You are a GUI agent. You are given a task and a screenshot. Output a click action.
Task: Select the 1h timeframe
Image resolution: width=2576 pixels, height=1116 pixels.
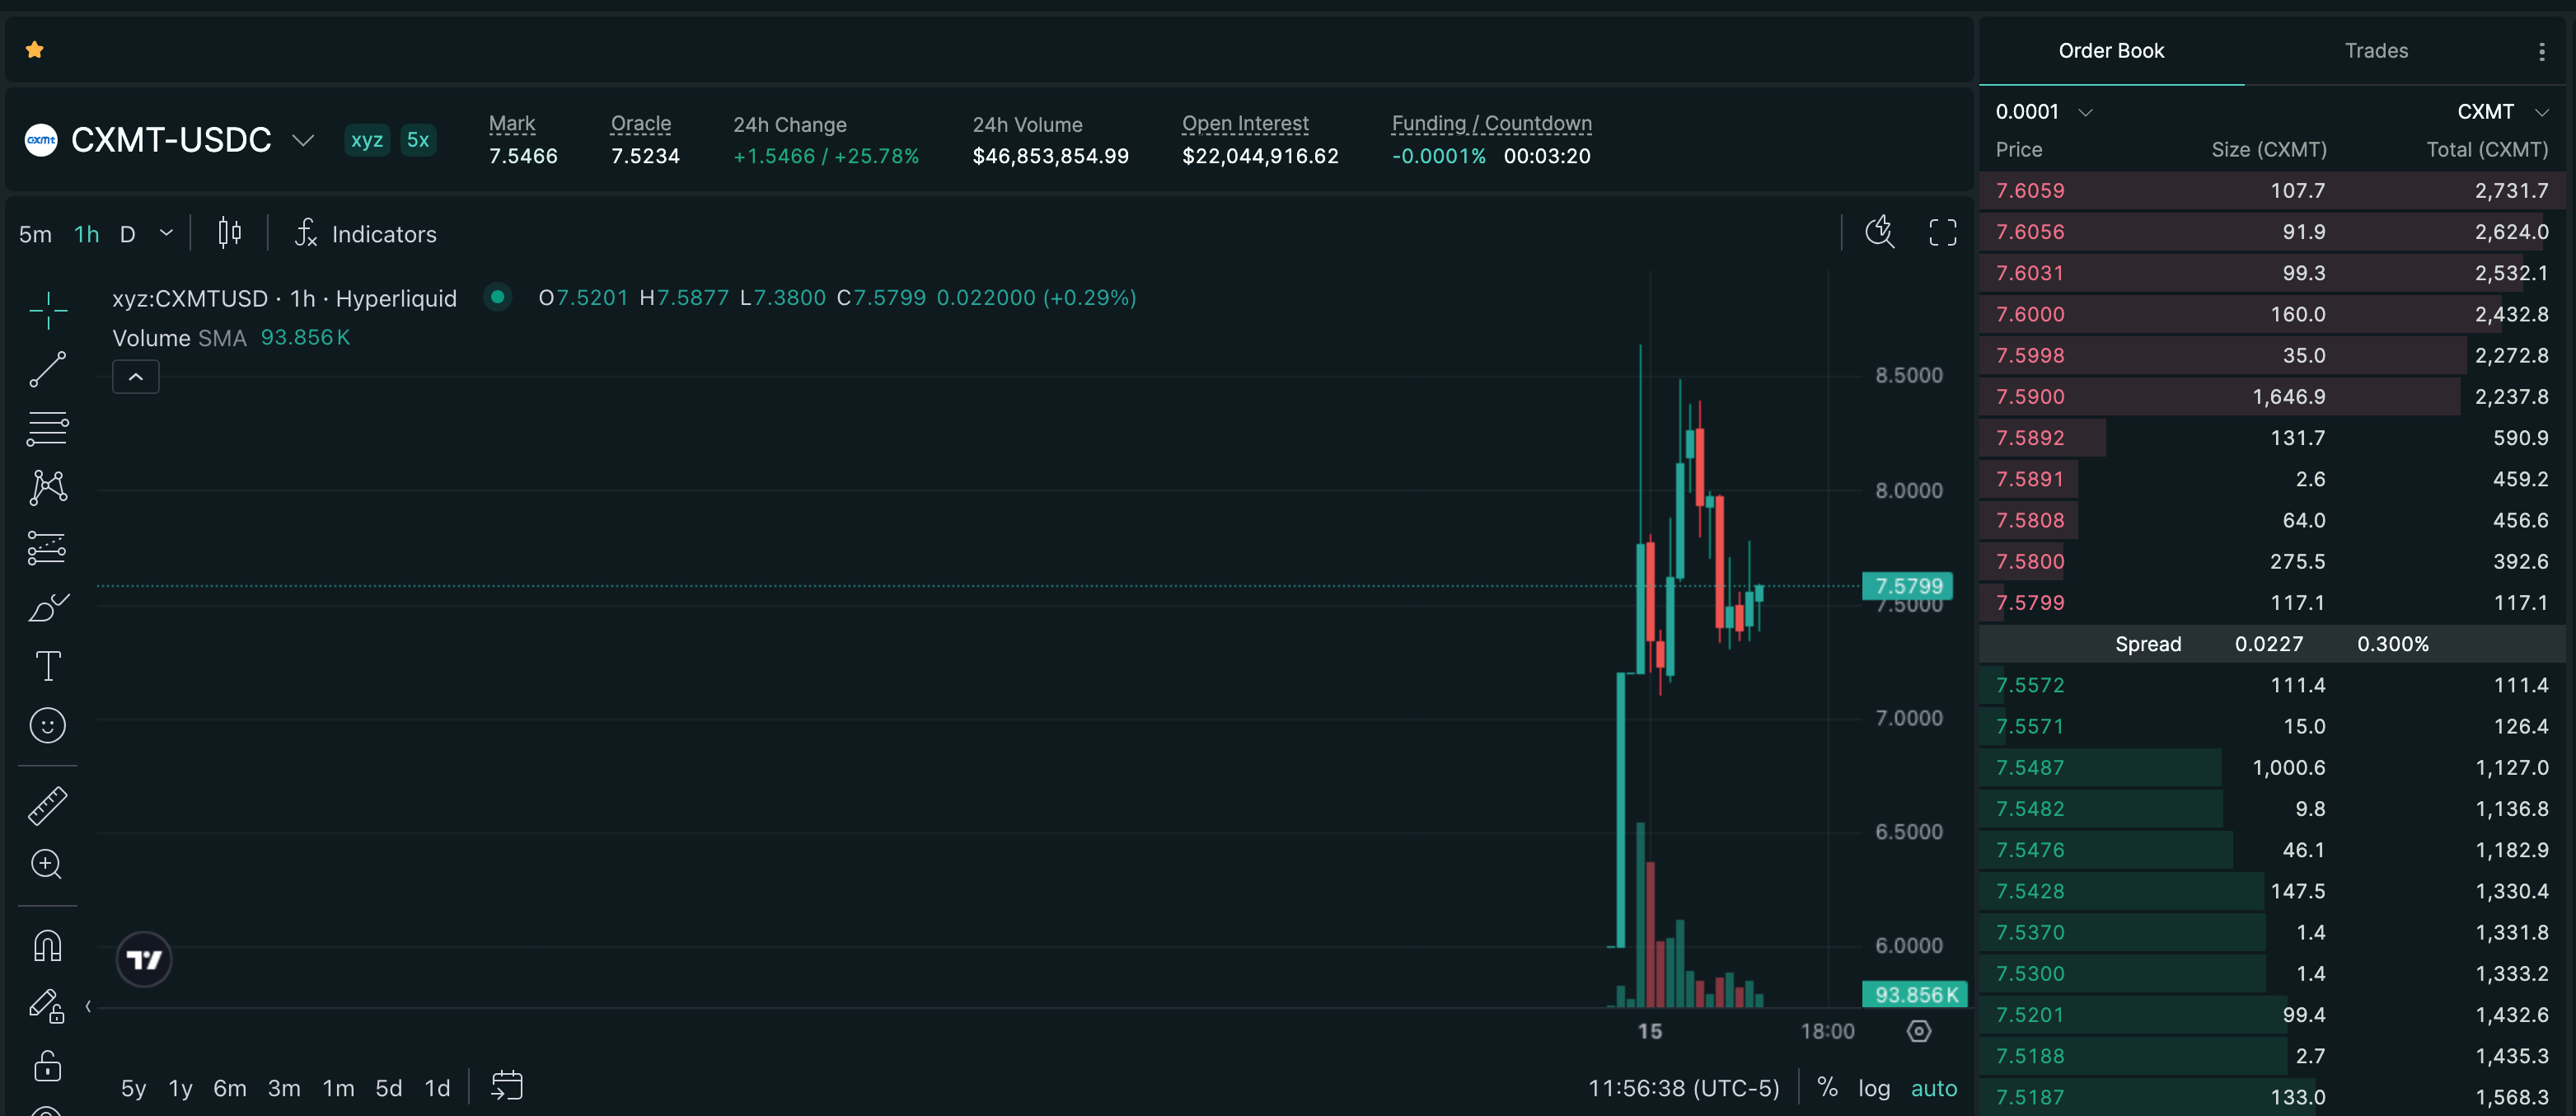click(87, 234)
